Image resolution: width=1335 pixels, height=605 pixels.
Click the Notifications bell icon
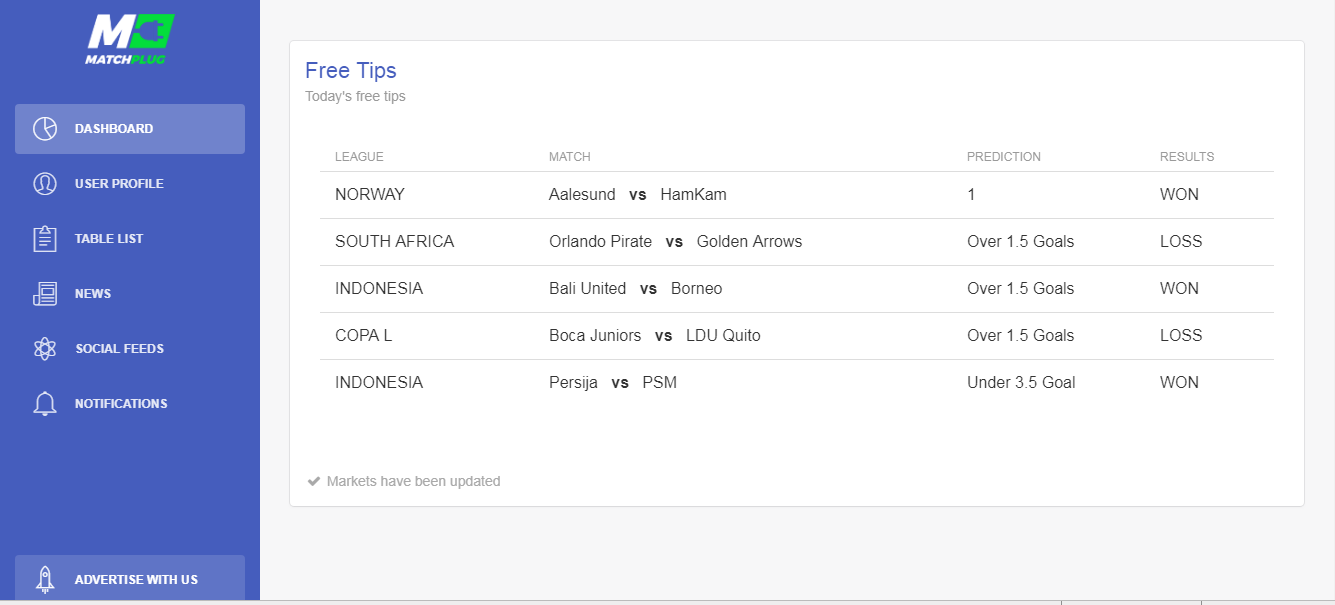click(x=44, y=404)
